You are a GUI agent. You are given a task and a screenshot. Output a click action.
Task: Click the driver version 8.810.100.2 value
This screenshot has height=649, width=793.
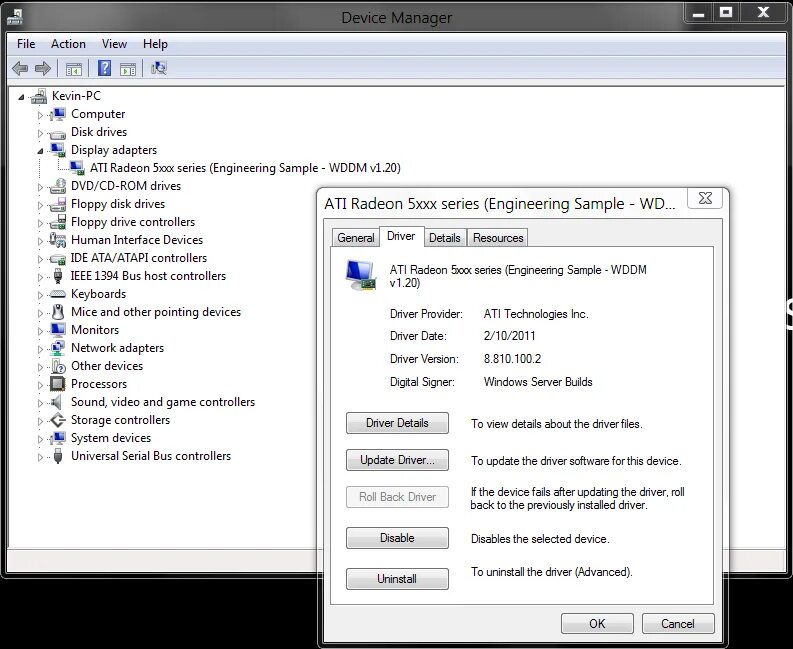[512, 359]
